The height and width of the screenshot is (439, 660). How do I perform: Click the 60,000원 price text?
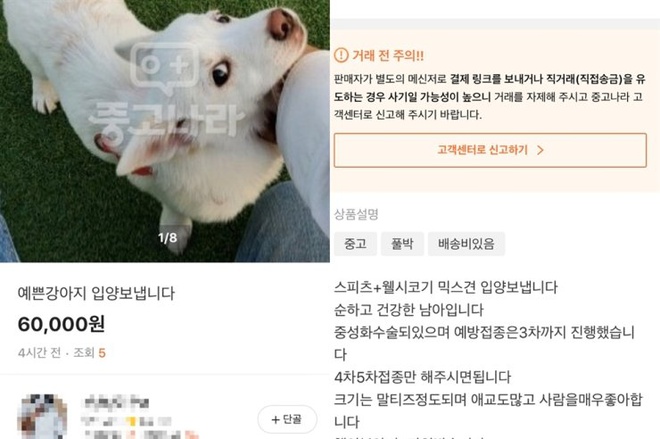pyautogui.click(x=61, y=324)
